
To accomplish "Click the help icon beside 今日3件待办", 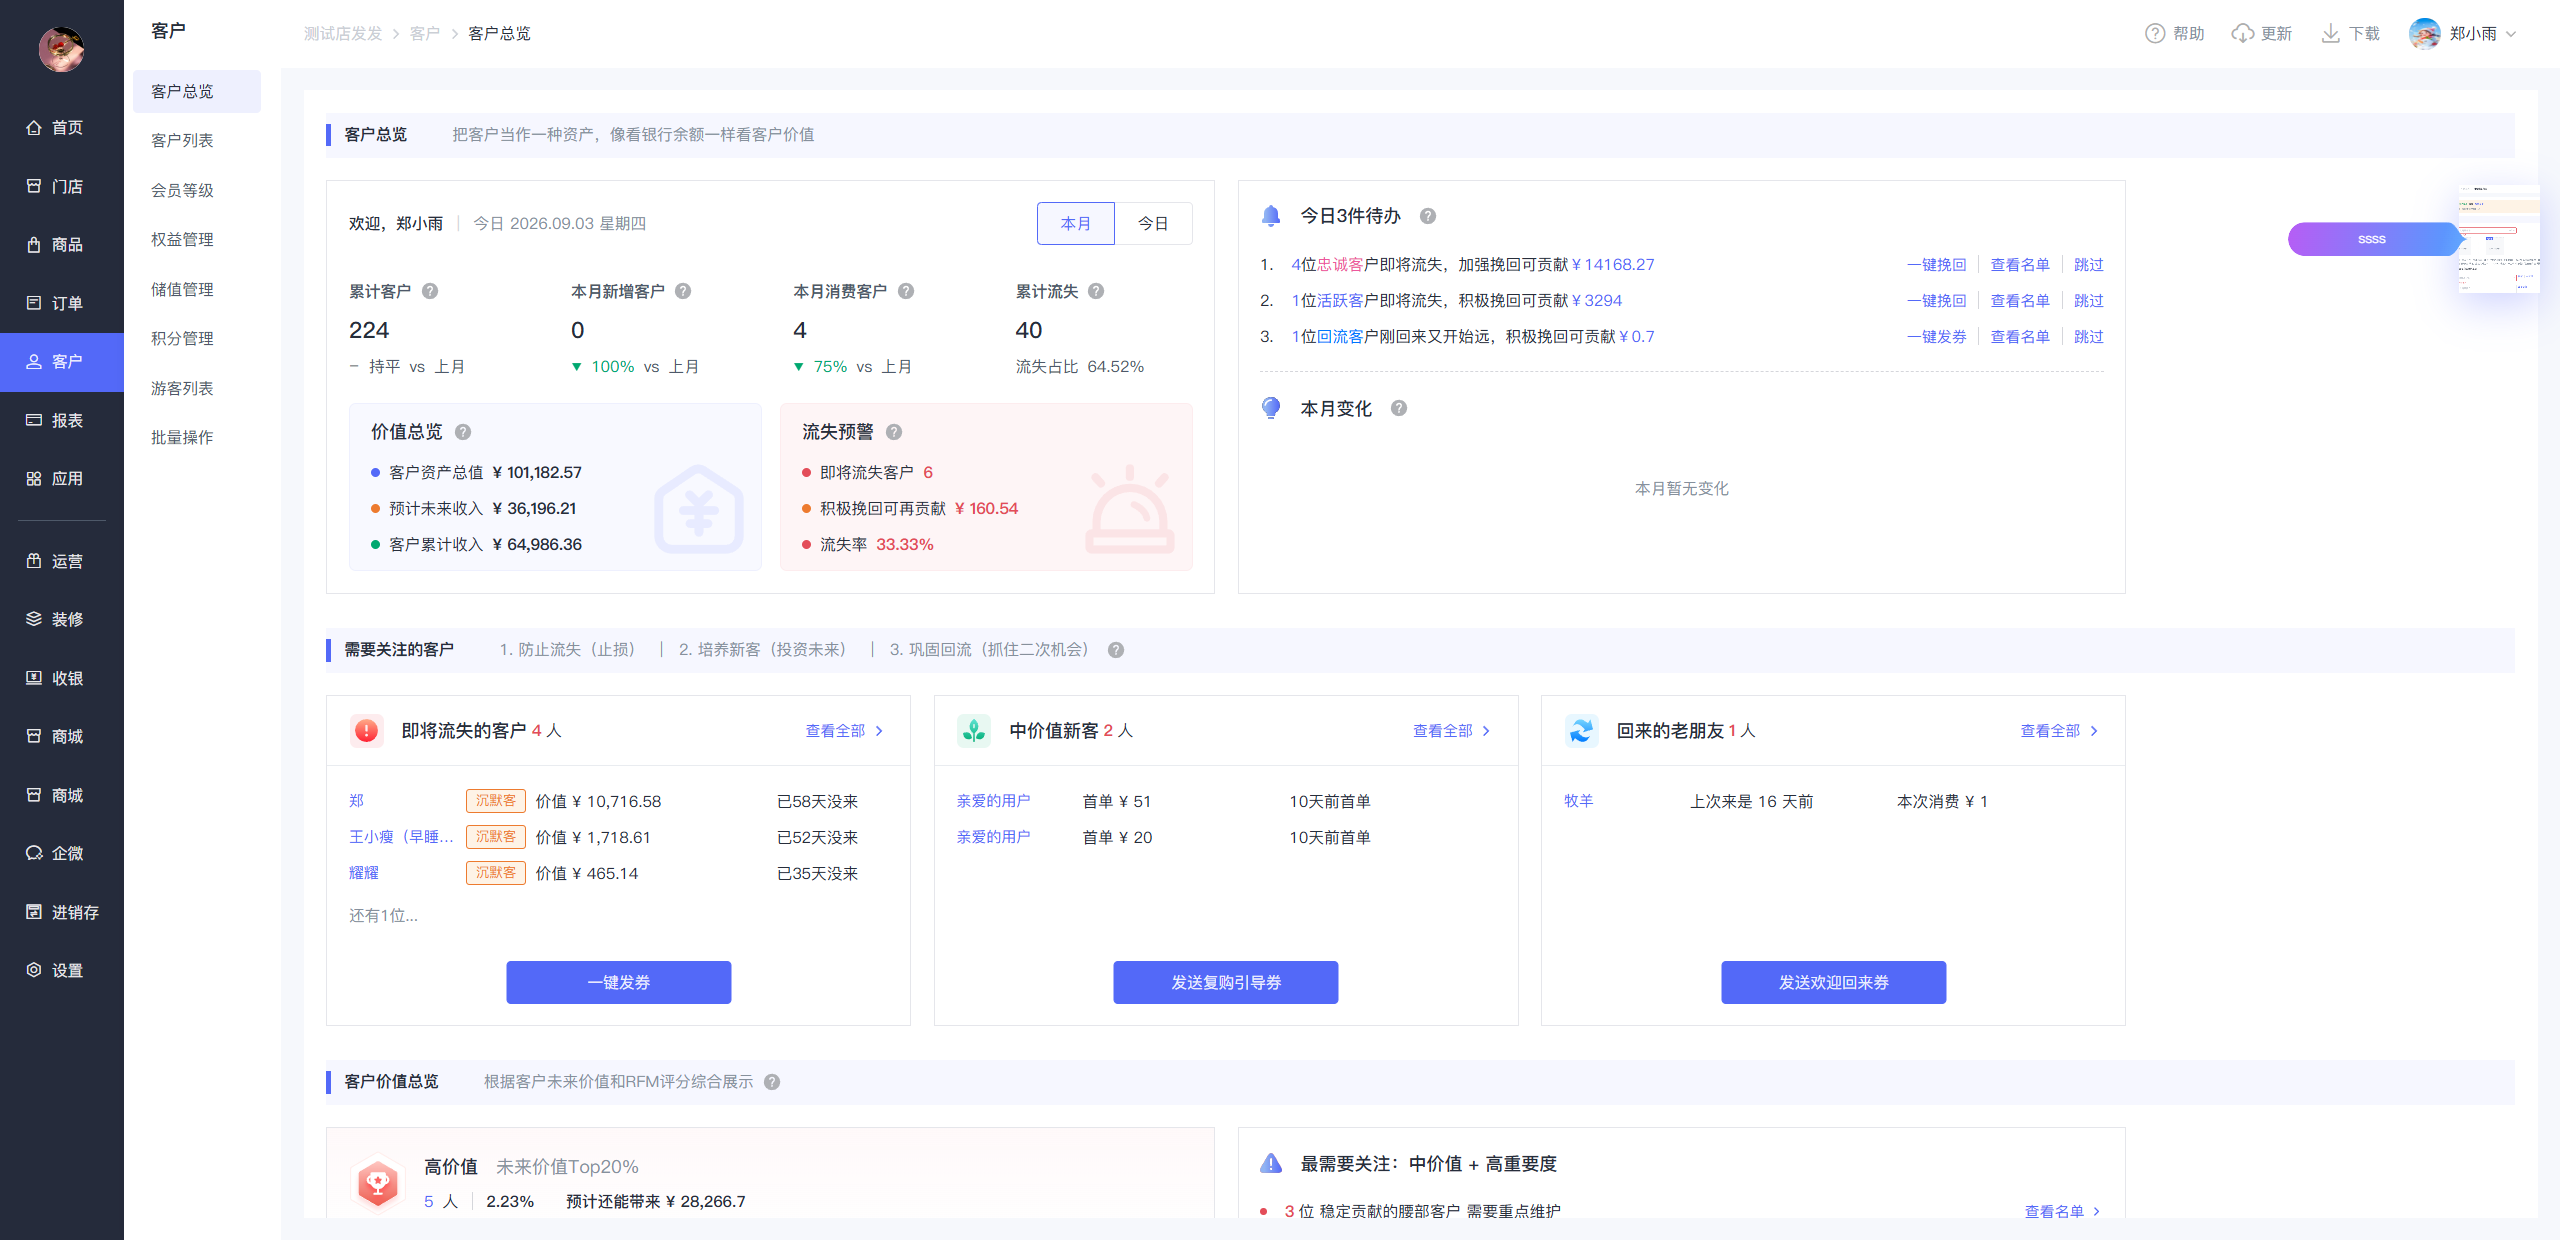I will pyautogui.click(x=1428, y=216).
